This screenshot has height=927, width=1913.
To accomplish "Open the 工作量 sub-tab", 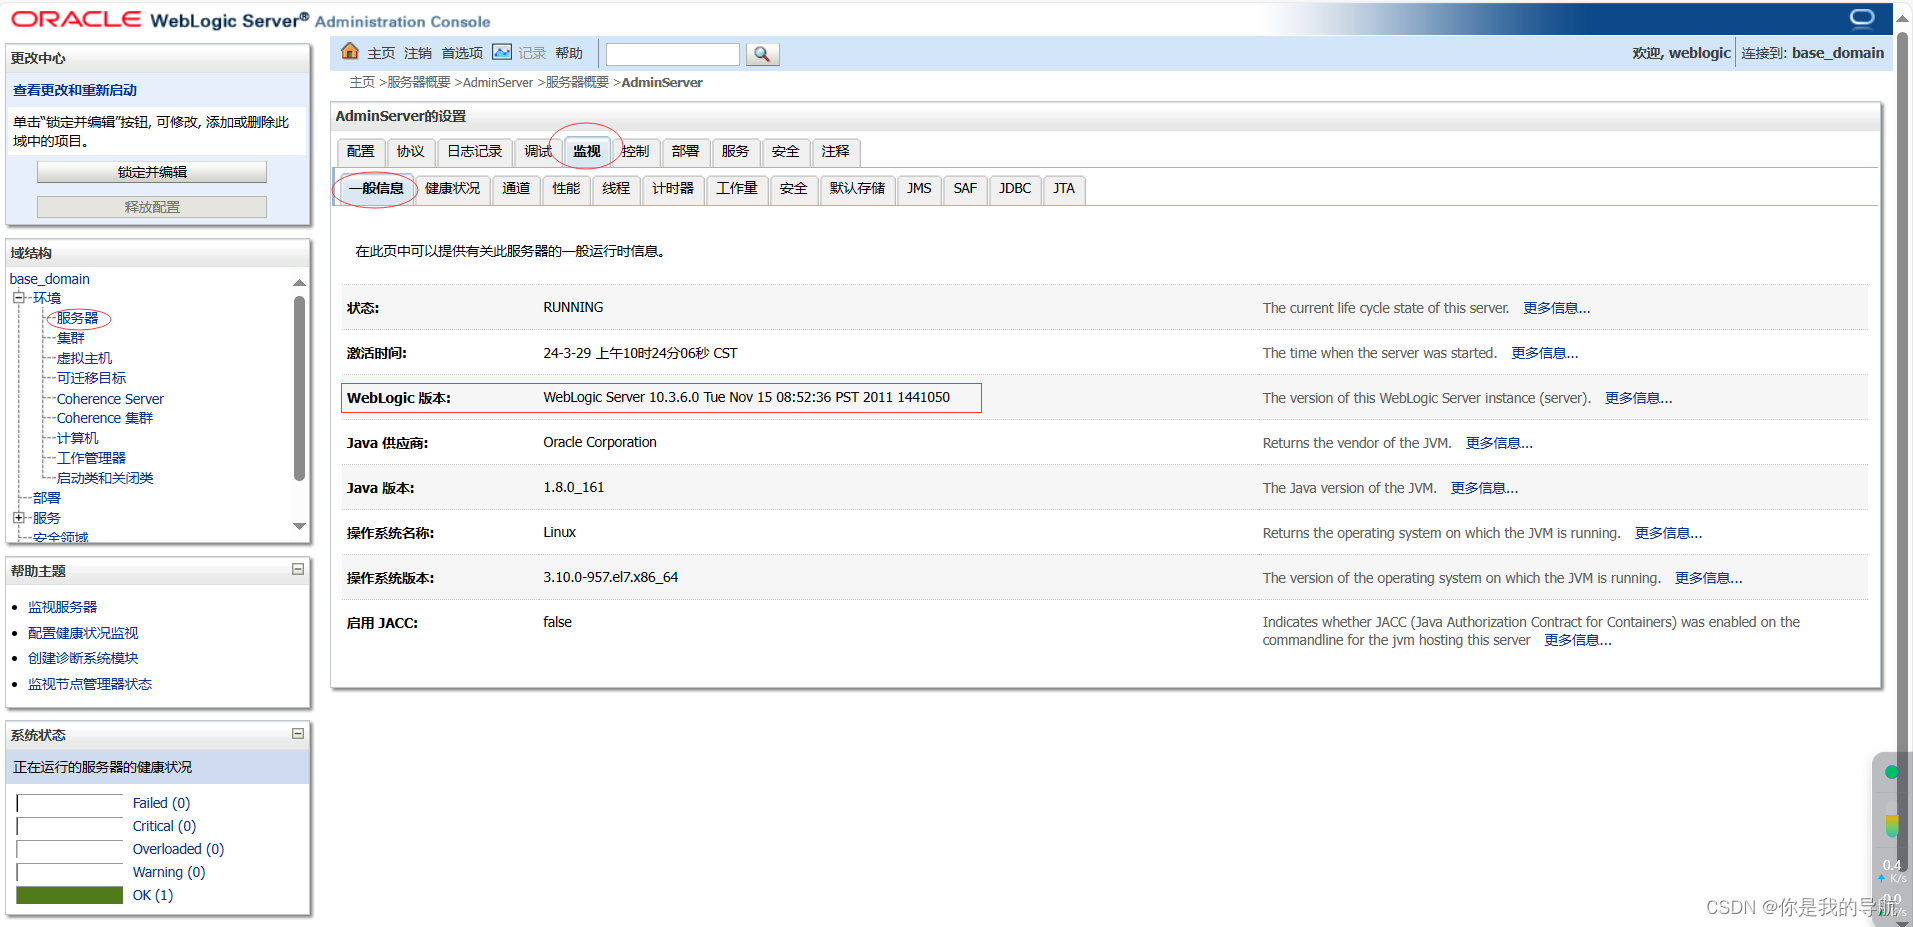I will coord(737,189).
